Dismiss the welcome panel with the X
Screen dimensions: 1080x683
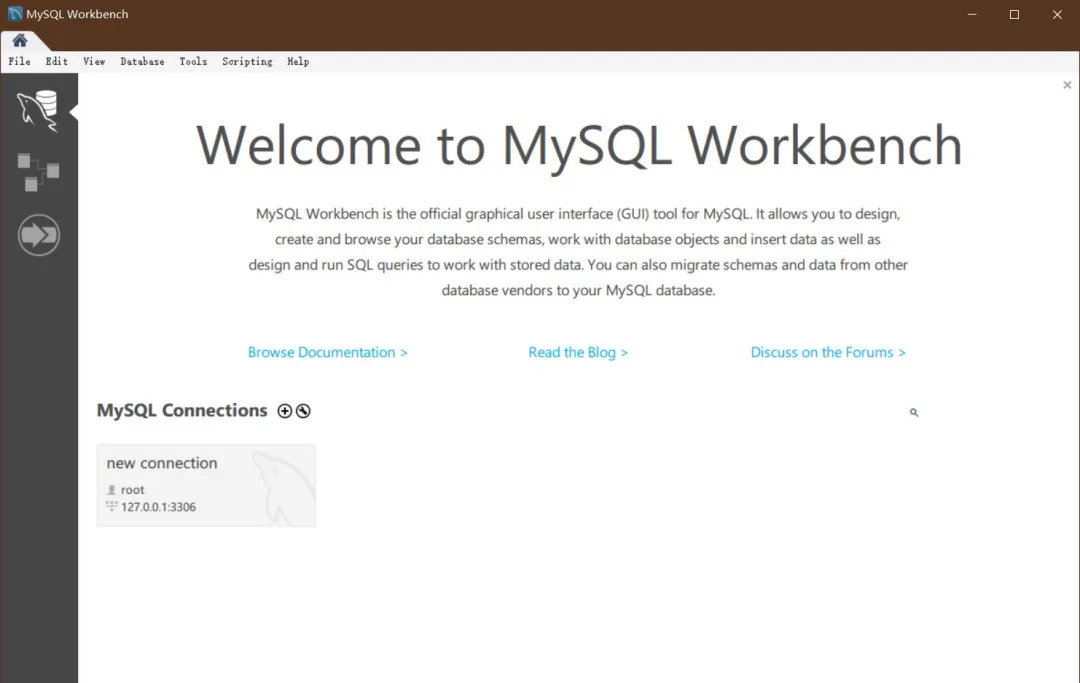[1066, 85]
